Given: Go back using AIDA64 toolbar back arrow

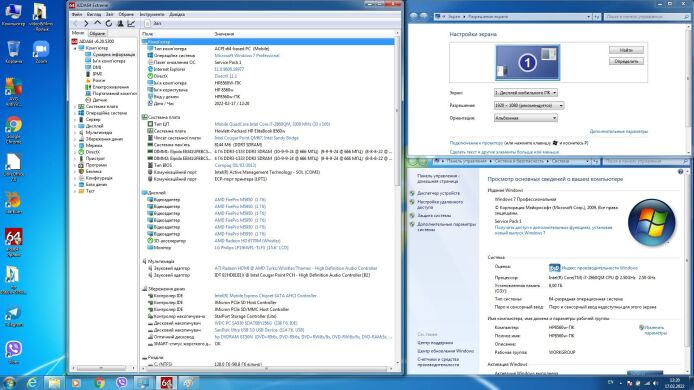Looking at the screenshot, I should coord(76,23).
